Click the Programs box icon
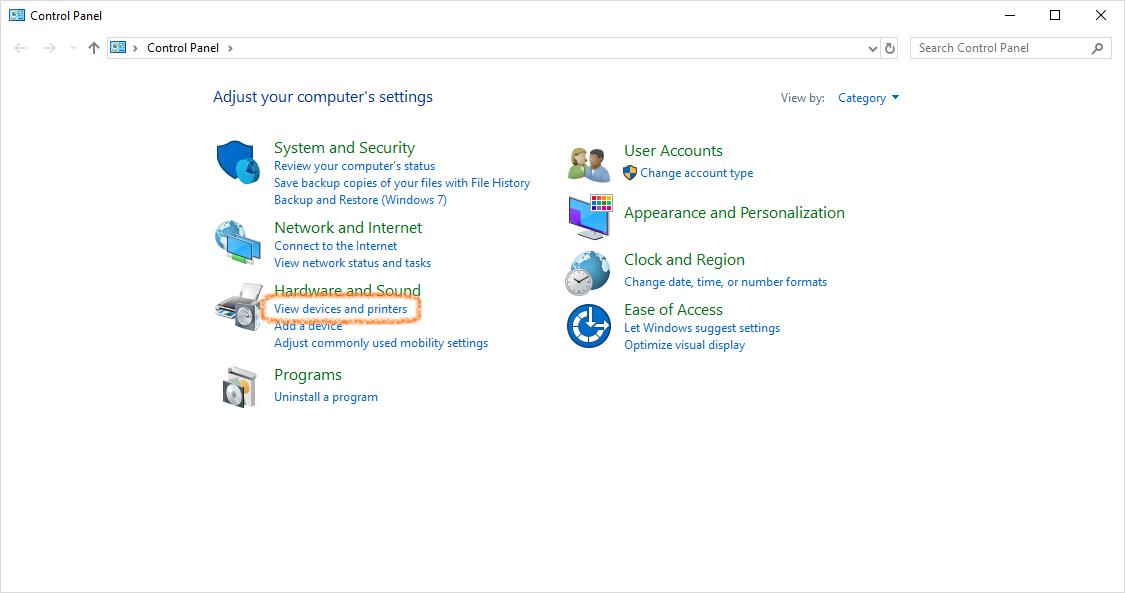Viewport: 1125px width, 593px height. pos(238,388)
